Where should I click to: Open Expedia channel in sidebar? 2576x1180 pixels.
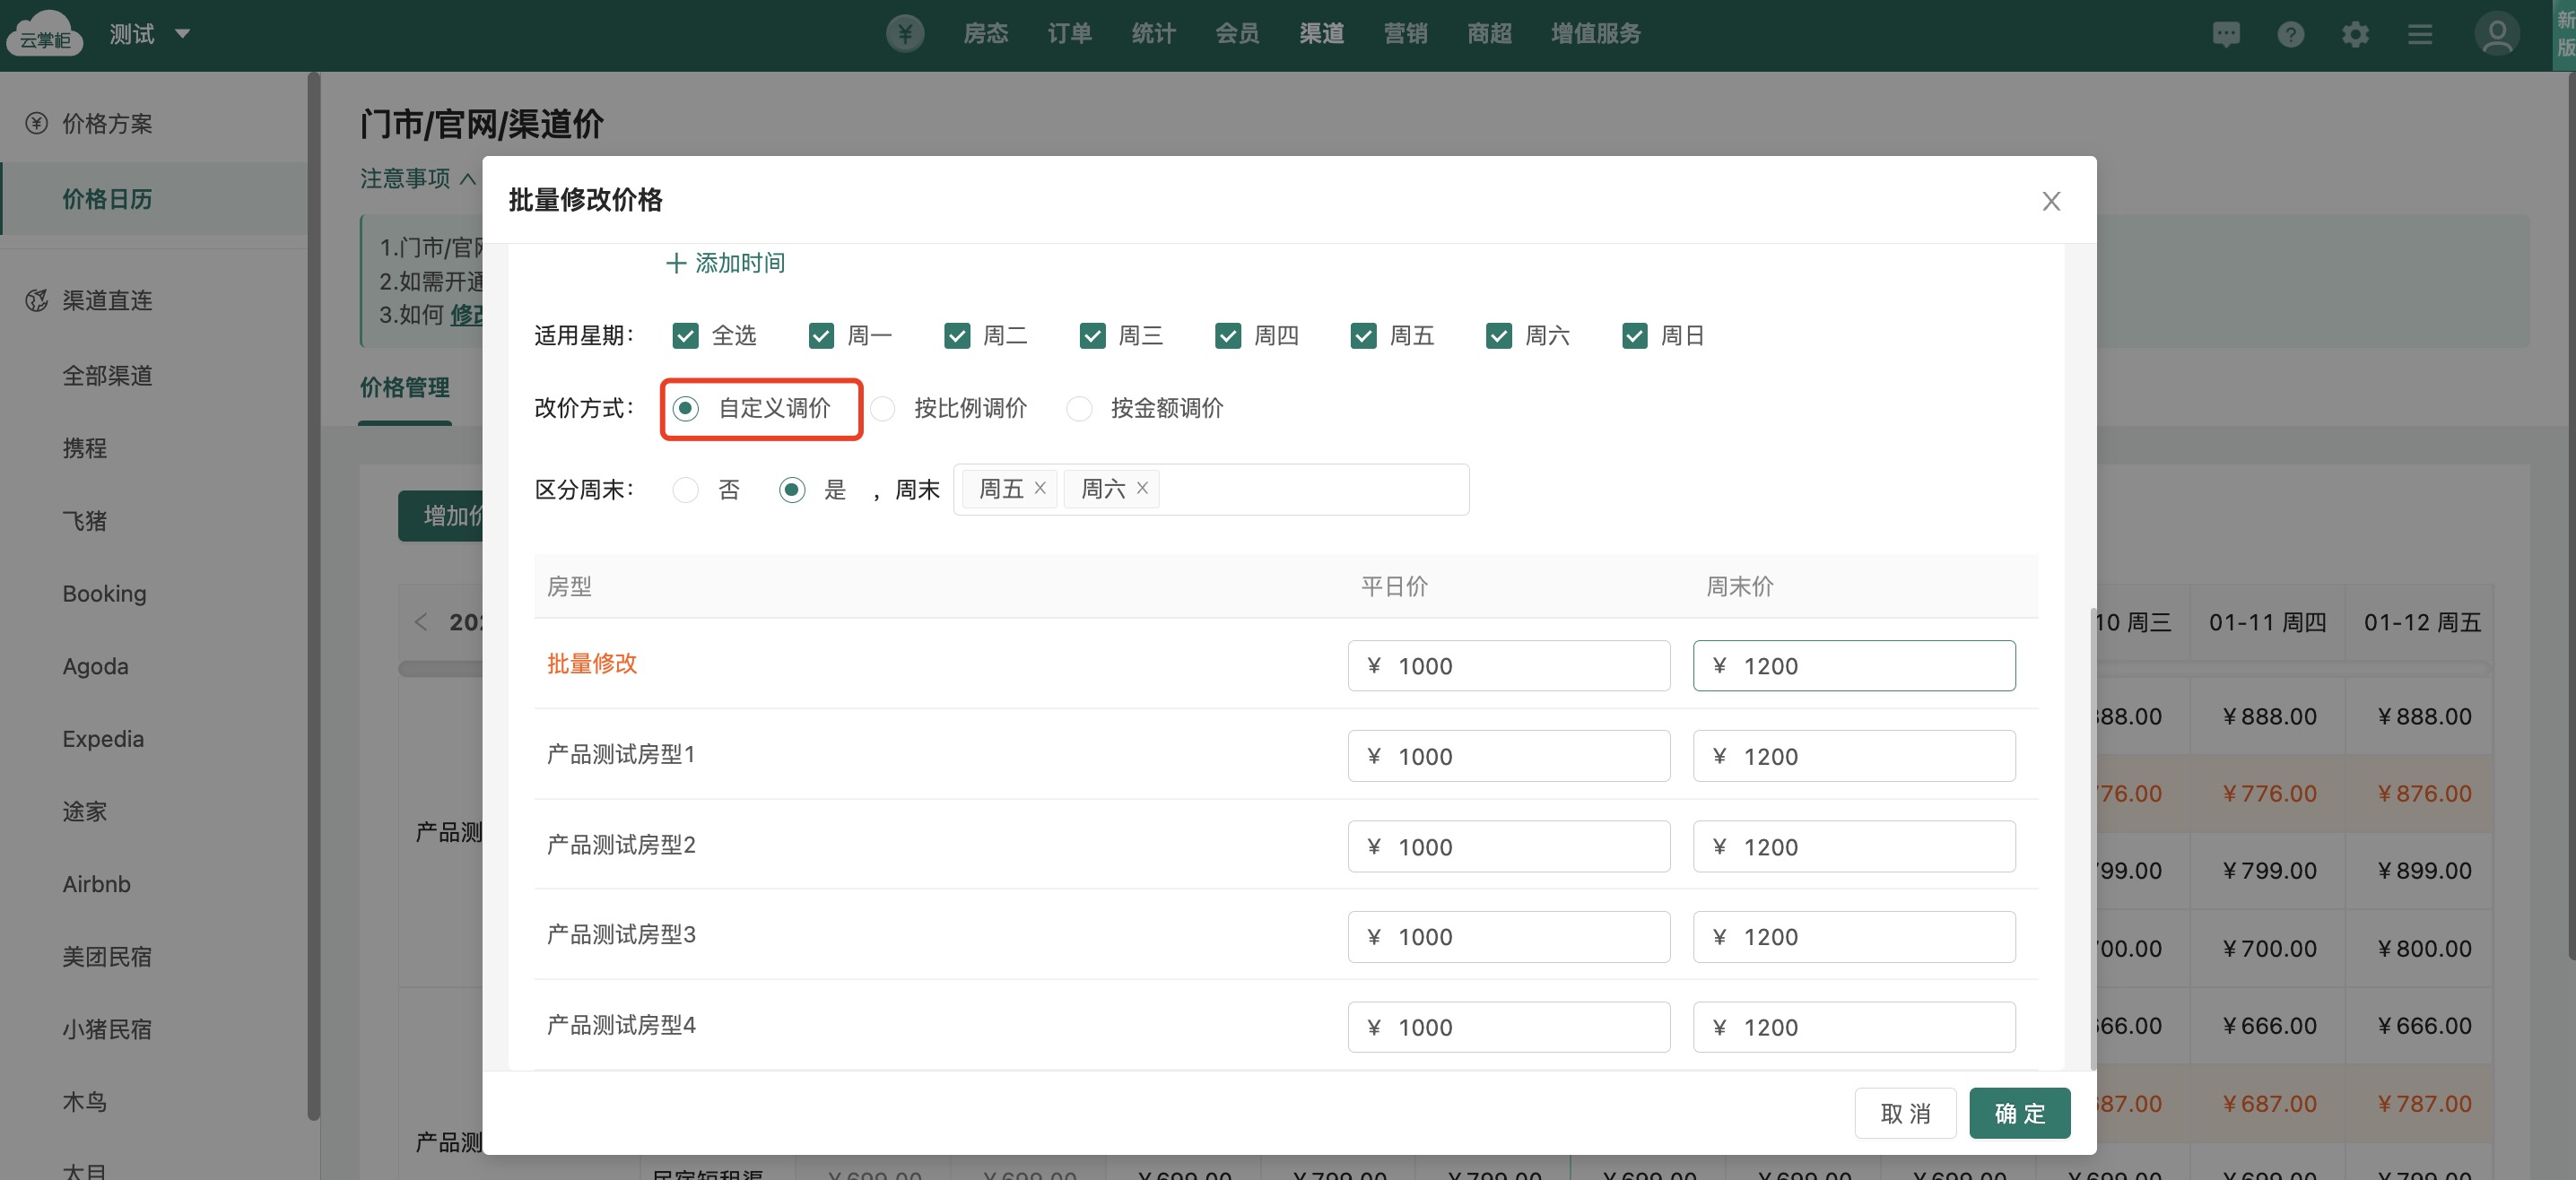(x=103, y=739)
